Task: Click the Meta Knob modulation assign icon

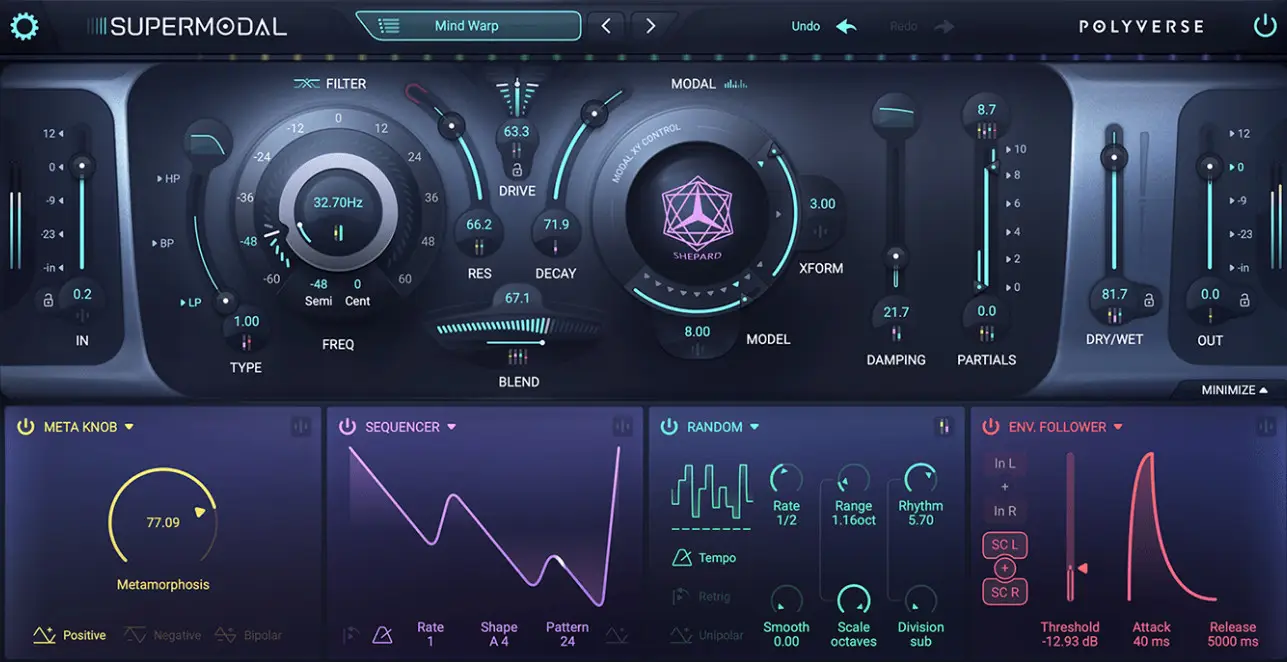Action: point(301,427)
